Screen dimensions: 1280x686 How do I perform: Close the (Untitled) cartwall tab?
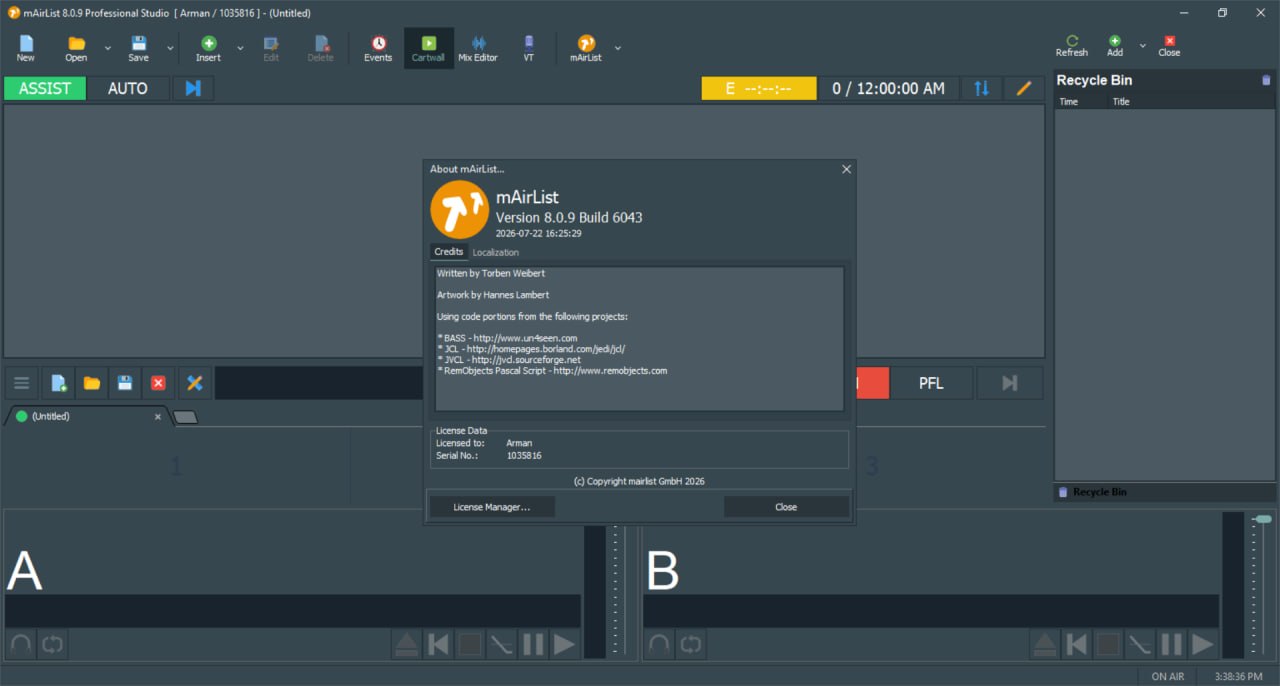[x=157, y=416]
